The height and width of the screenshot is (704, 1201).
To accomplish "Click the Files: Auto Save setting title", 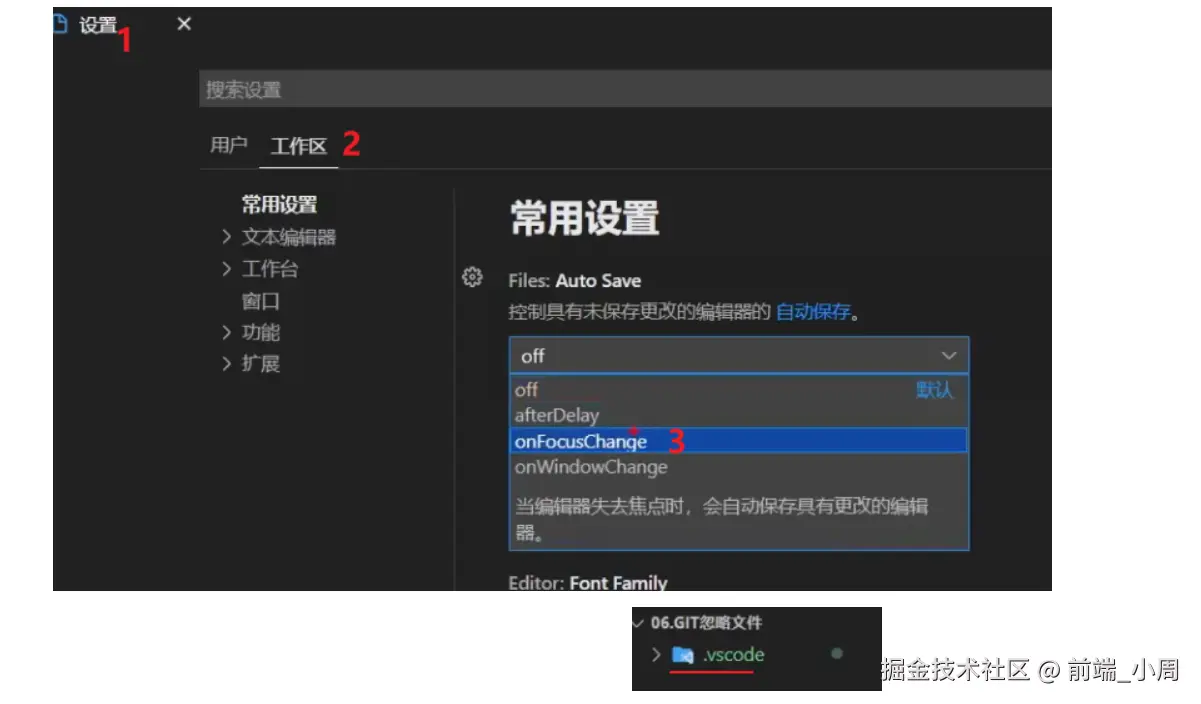I will pyautogui.click(x=575, y=281).
